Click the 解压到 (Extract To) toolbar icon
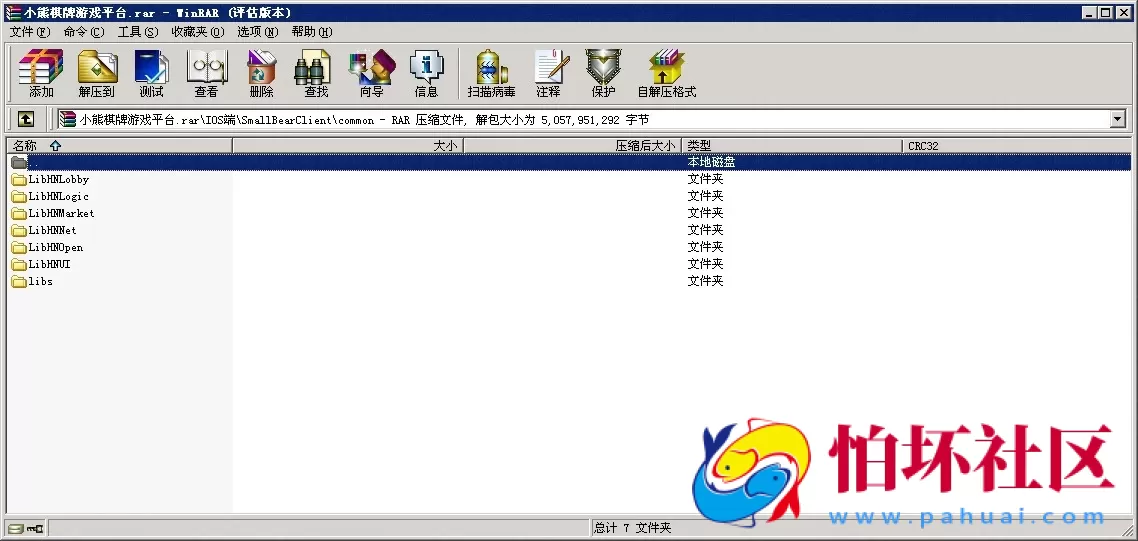This screenshot has width=1138, height=541. 97,73
